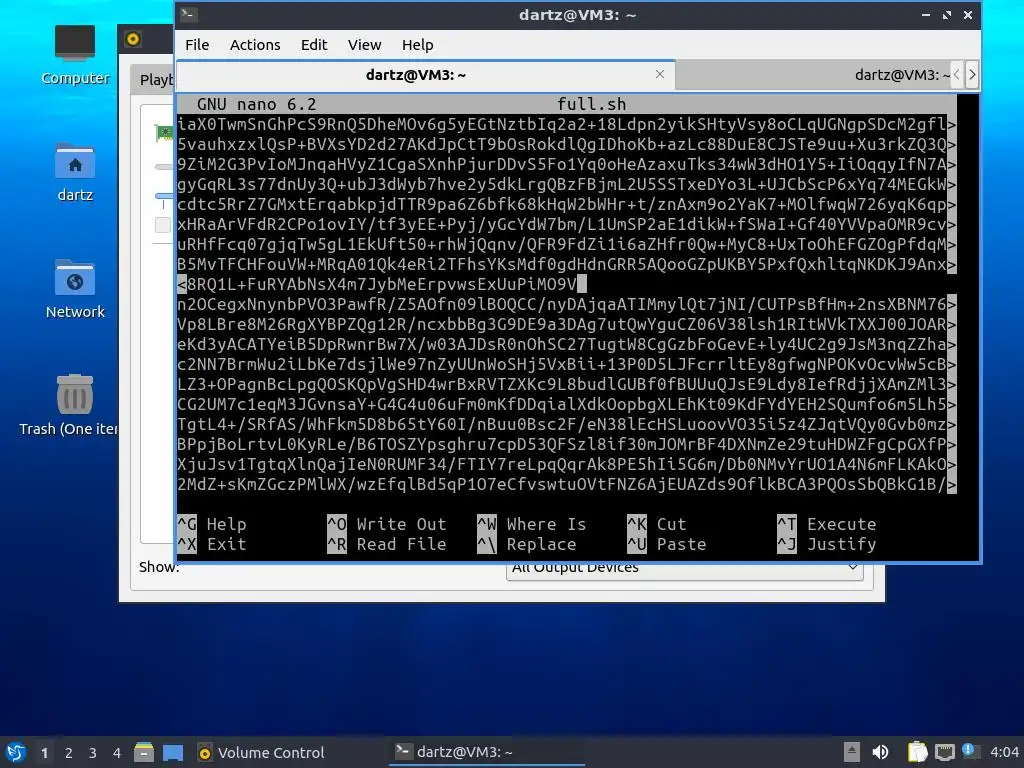
Task: Click the ^G Help shortcut in nano
Action: (x=212, y=524)
